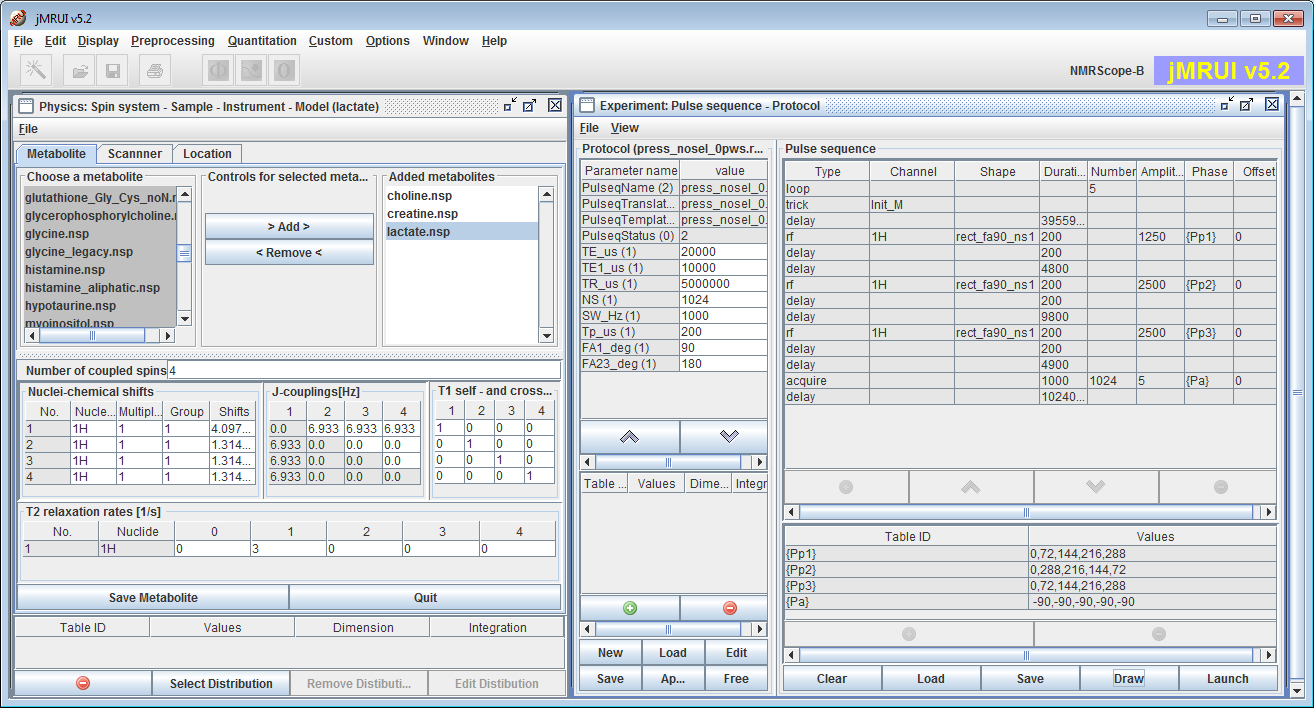The image size is (1314, 708).
Task: Move protocol parameter down with down chevron
Action: [729, 437]
